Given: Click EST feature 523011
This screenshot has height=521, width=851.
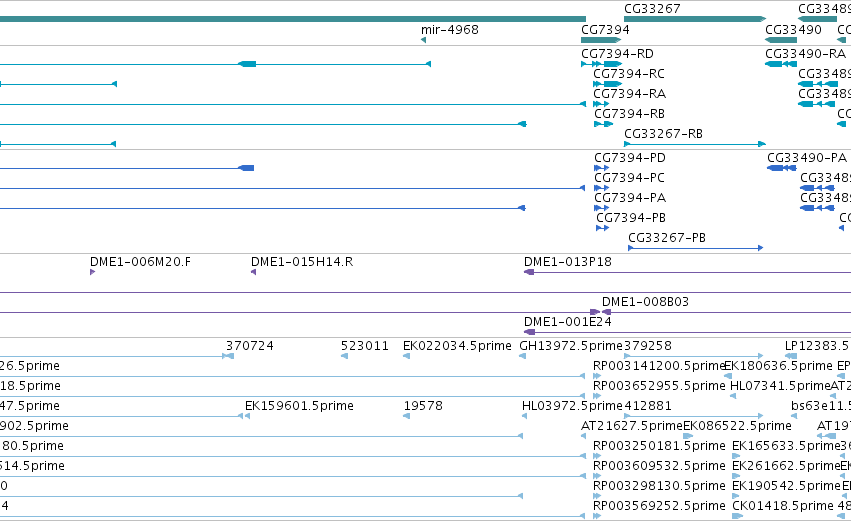Looking at the screenshot, I should (365, 346).
